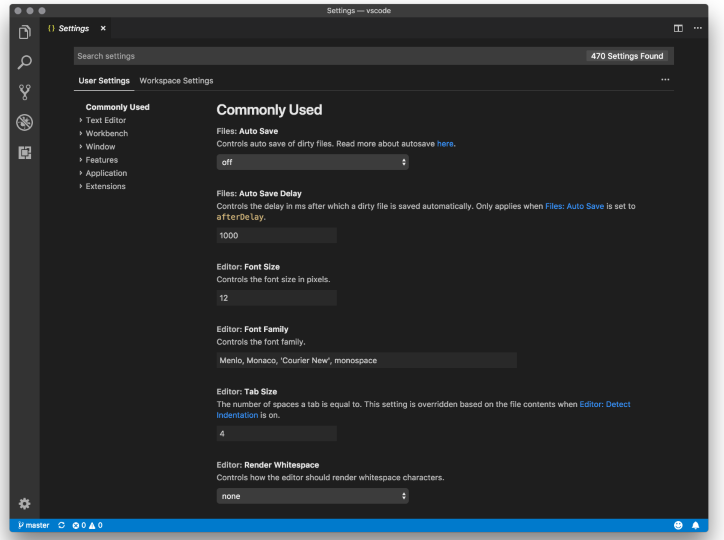
Task: Expand the Text Editor settings category
Action: click(105, 120)
